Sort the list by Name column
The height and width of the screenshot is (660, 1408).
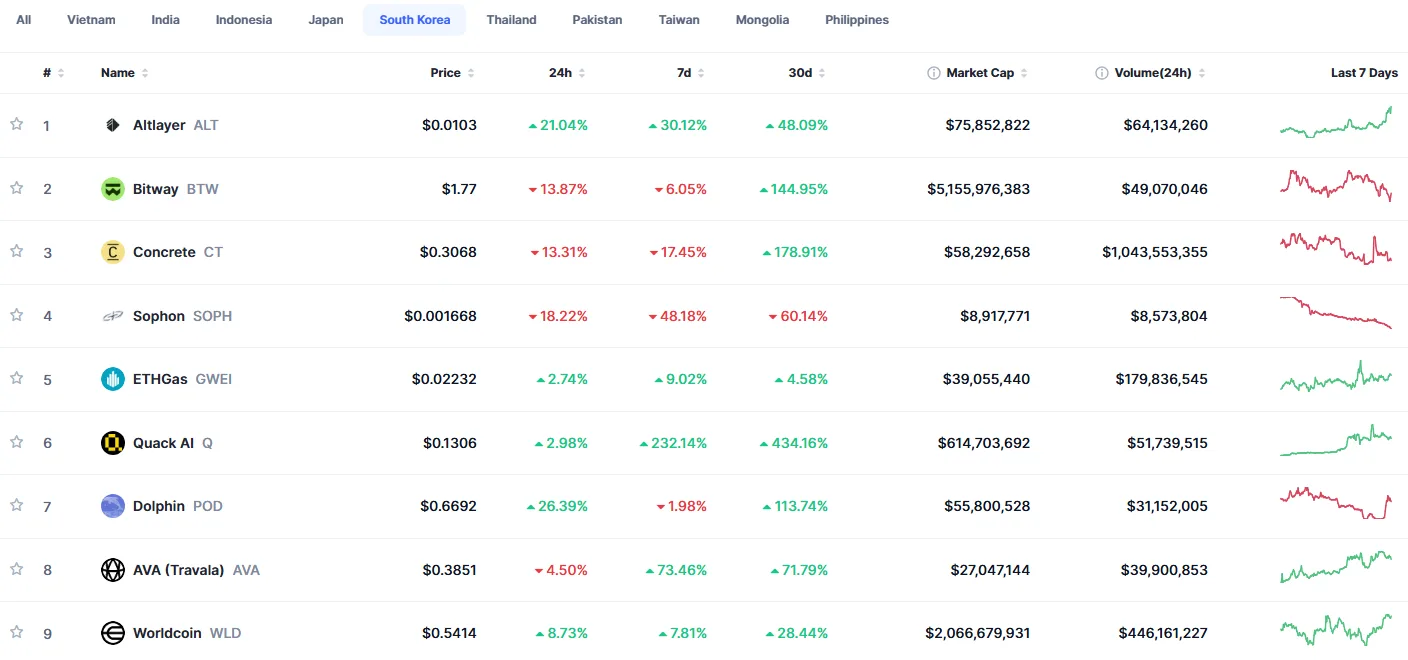tap(125, 73)
